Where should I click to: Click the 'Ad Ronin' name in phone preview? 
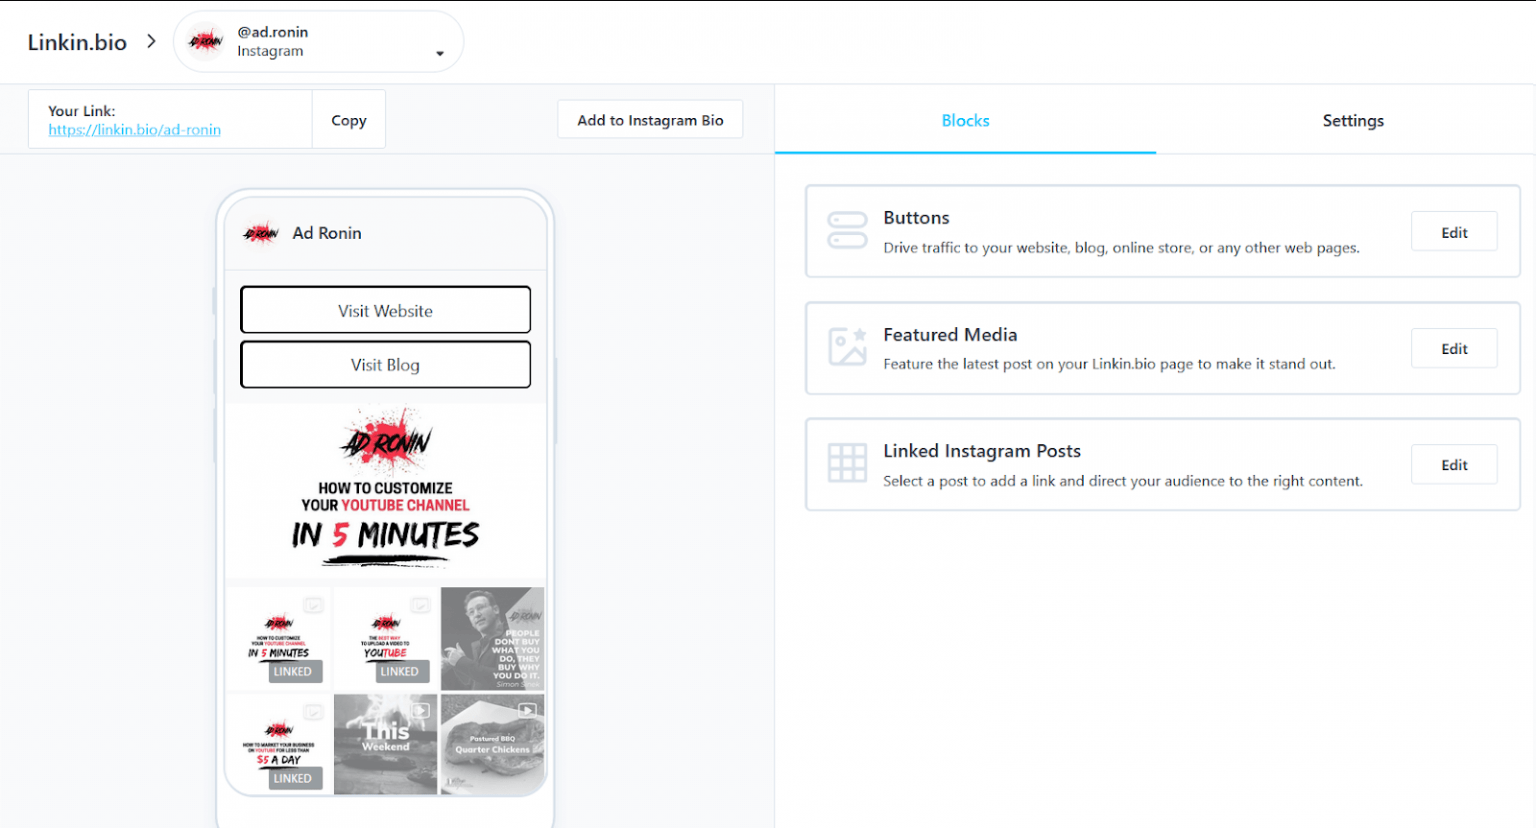coord(327,233)
